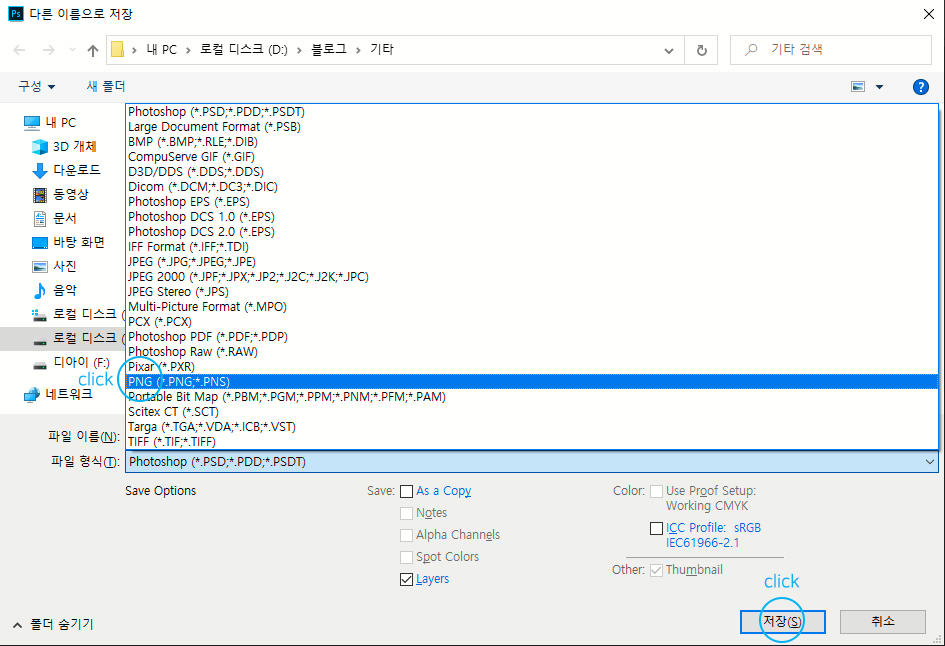Click 블로그 breadcrumb in address bar
This screenshot has height=646, width=945.
(x=328, y=49)
